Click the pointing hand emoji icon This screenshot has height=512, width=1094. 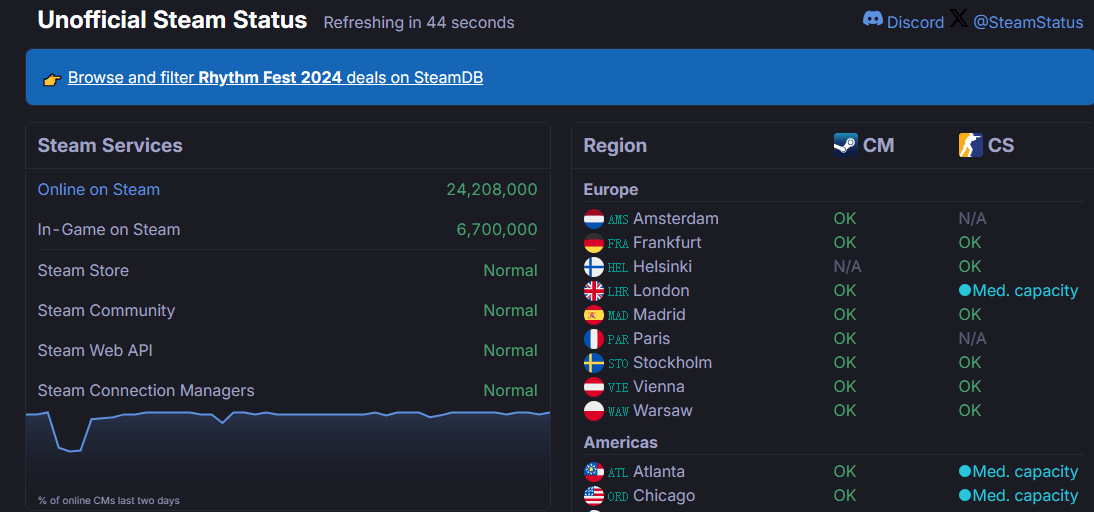(53, 78)
